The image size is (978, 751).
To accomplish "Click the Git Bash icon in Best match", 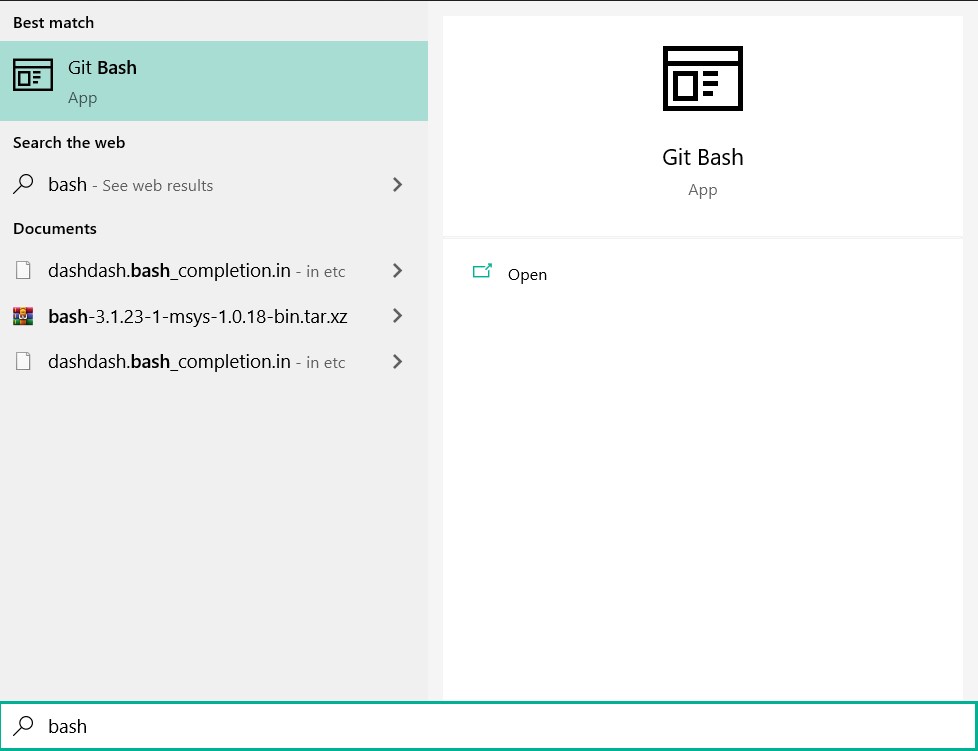I will [x=32, y=75].
